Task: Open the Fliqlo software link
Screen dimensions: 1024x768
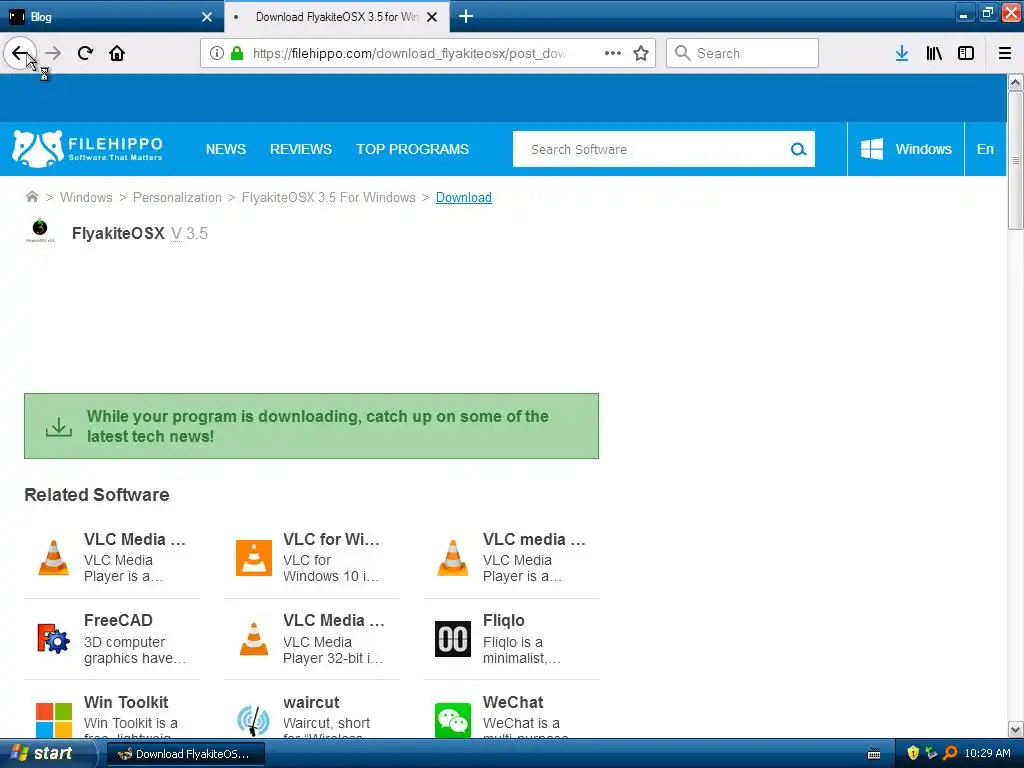Action: [504, 620]
